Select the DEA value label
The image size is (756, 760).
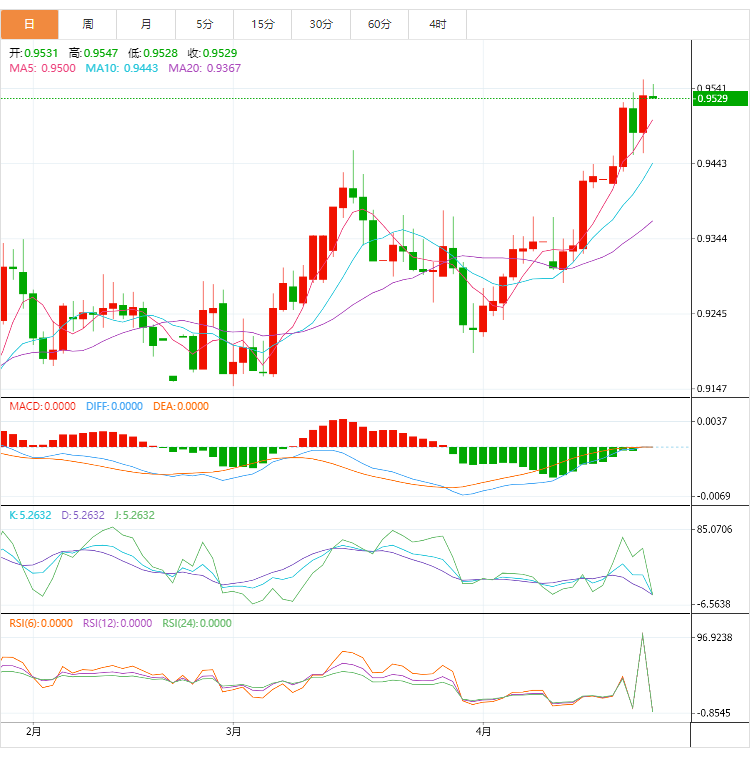[x=180, y=406]
